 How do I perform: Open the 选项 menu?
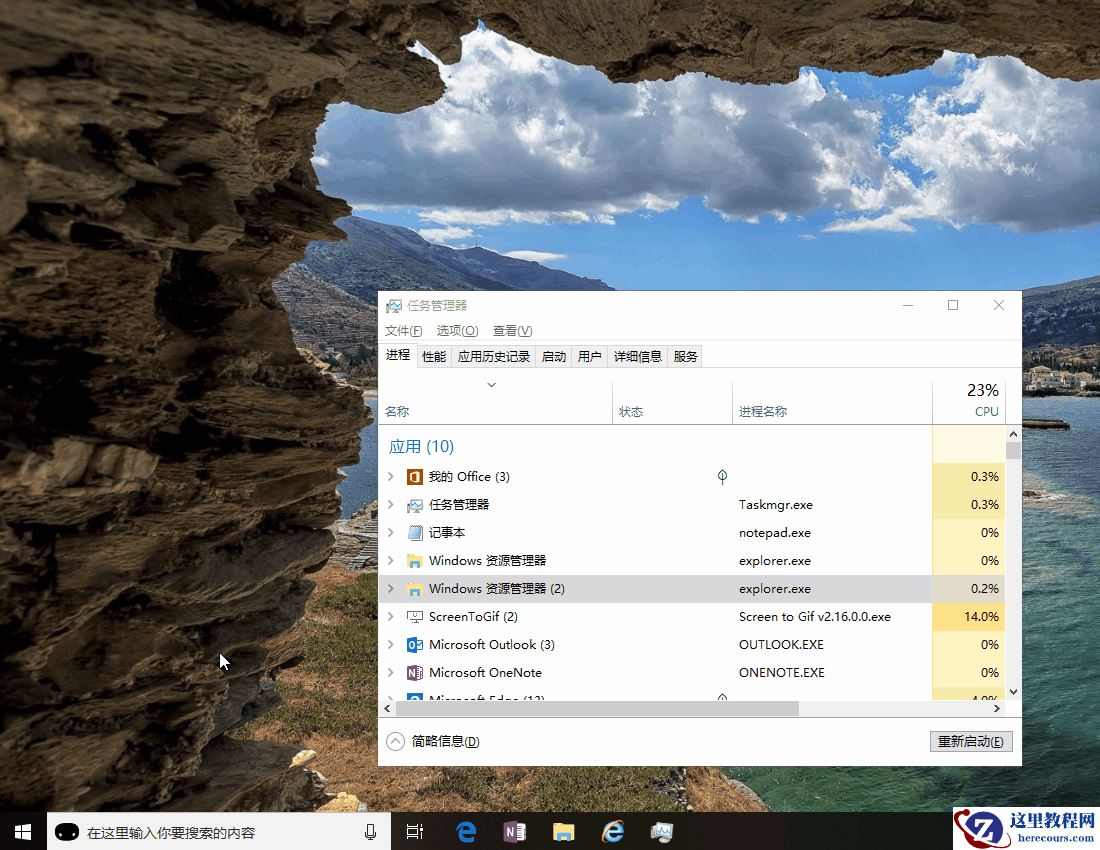[x=456, y=330]
